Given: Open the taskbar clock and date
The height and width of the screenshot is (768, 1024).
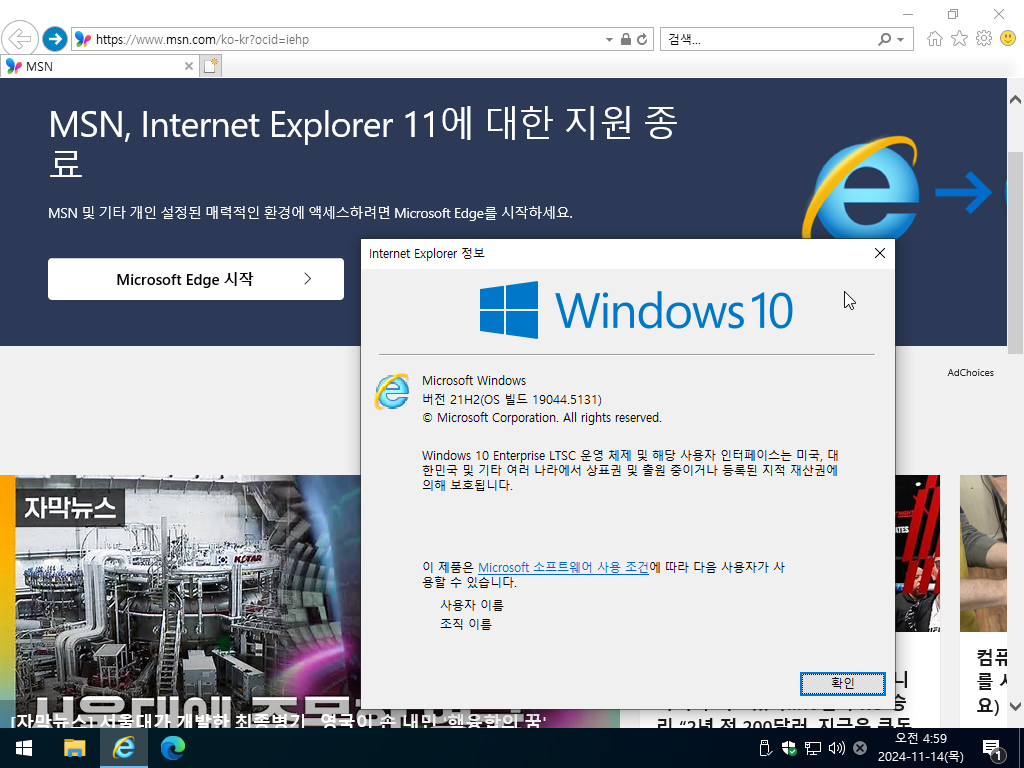Looking at the screenshot, I should tap(920, 748).
